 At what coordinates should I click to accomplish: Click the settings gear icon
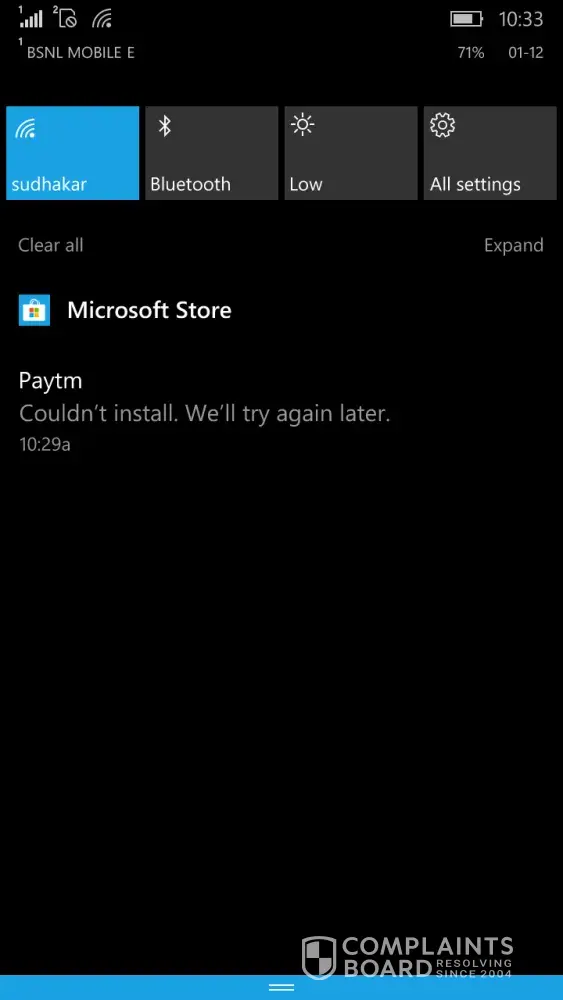coord(442,125)
